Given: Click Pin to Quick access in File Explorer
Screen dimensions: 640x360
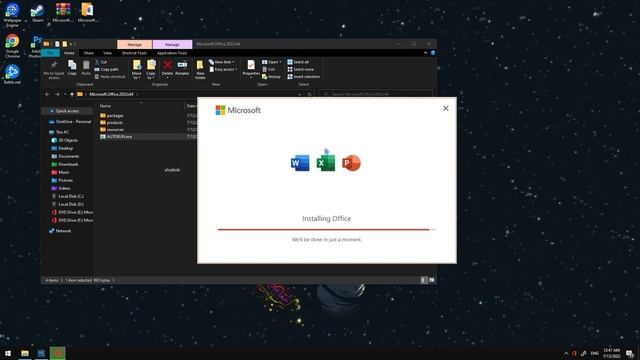Looking at the screenshot, I should [x=53, y=70].
